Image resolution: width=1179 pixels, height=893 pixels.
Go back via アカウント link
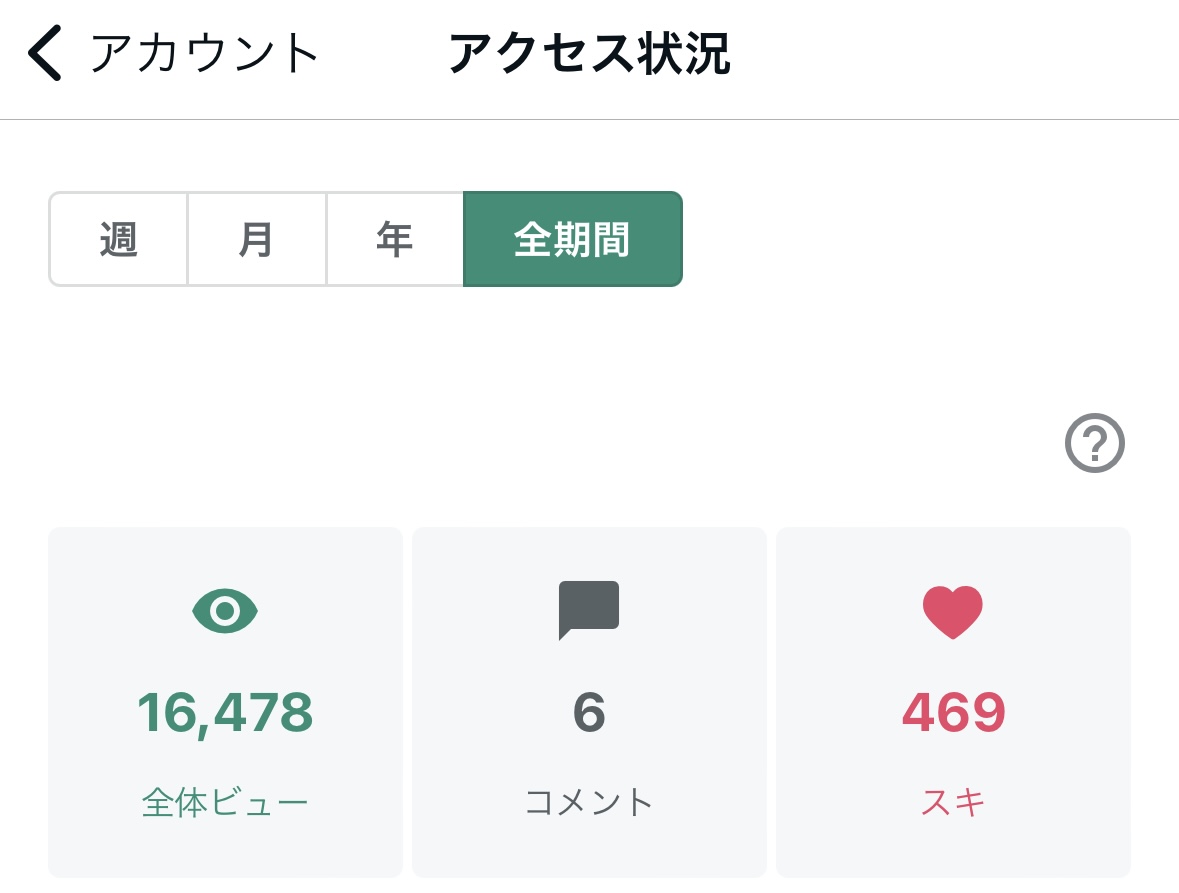coord(205,53)
